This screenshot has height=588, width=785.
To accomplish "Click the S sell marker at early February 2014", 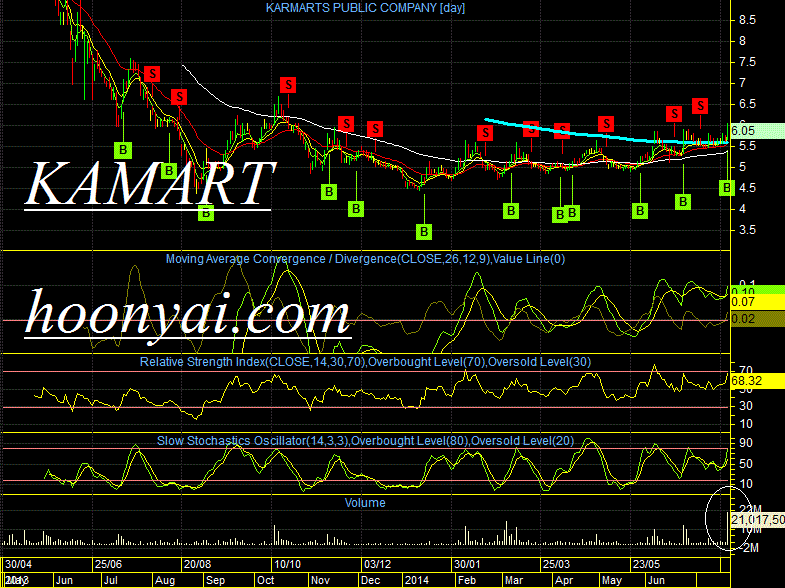I will click(x=485, y=133).
